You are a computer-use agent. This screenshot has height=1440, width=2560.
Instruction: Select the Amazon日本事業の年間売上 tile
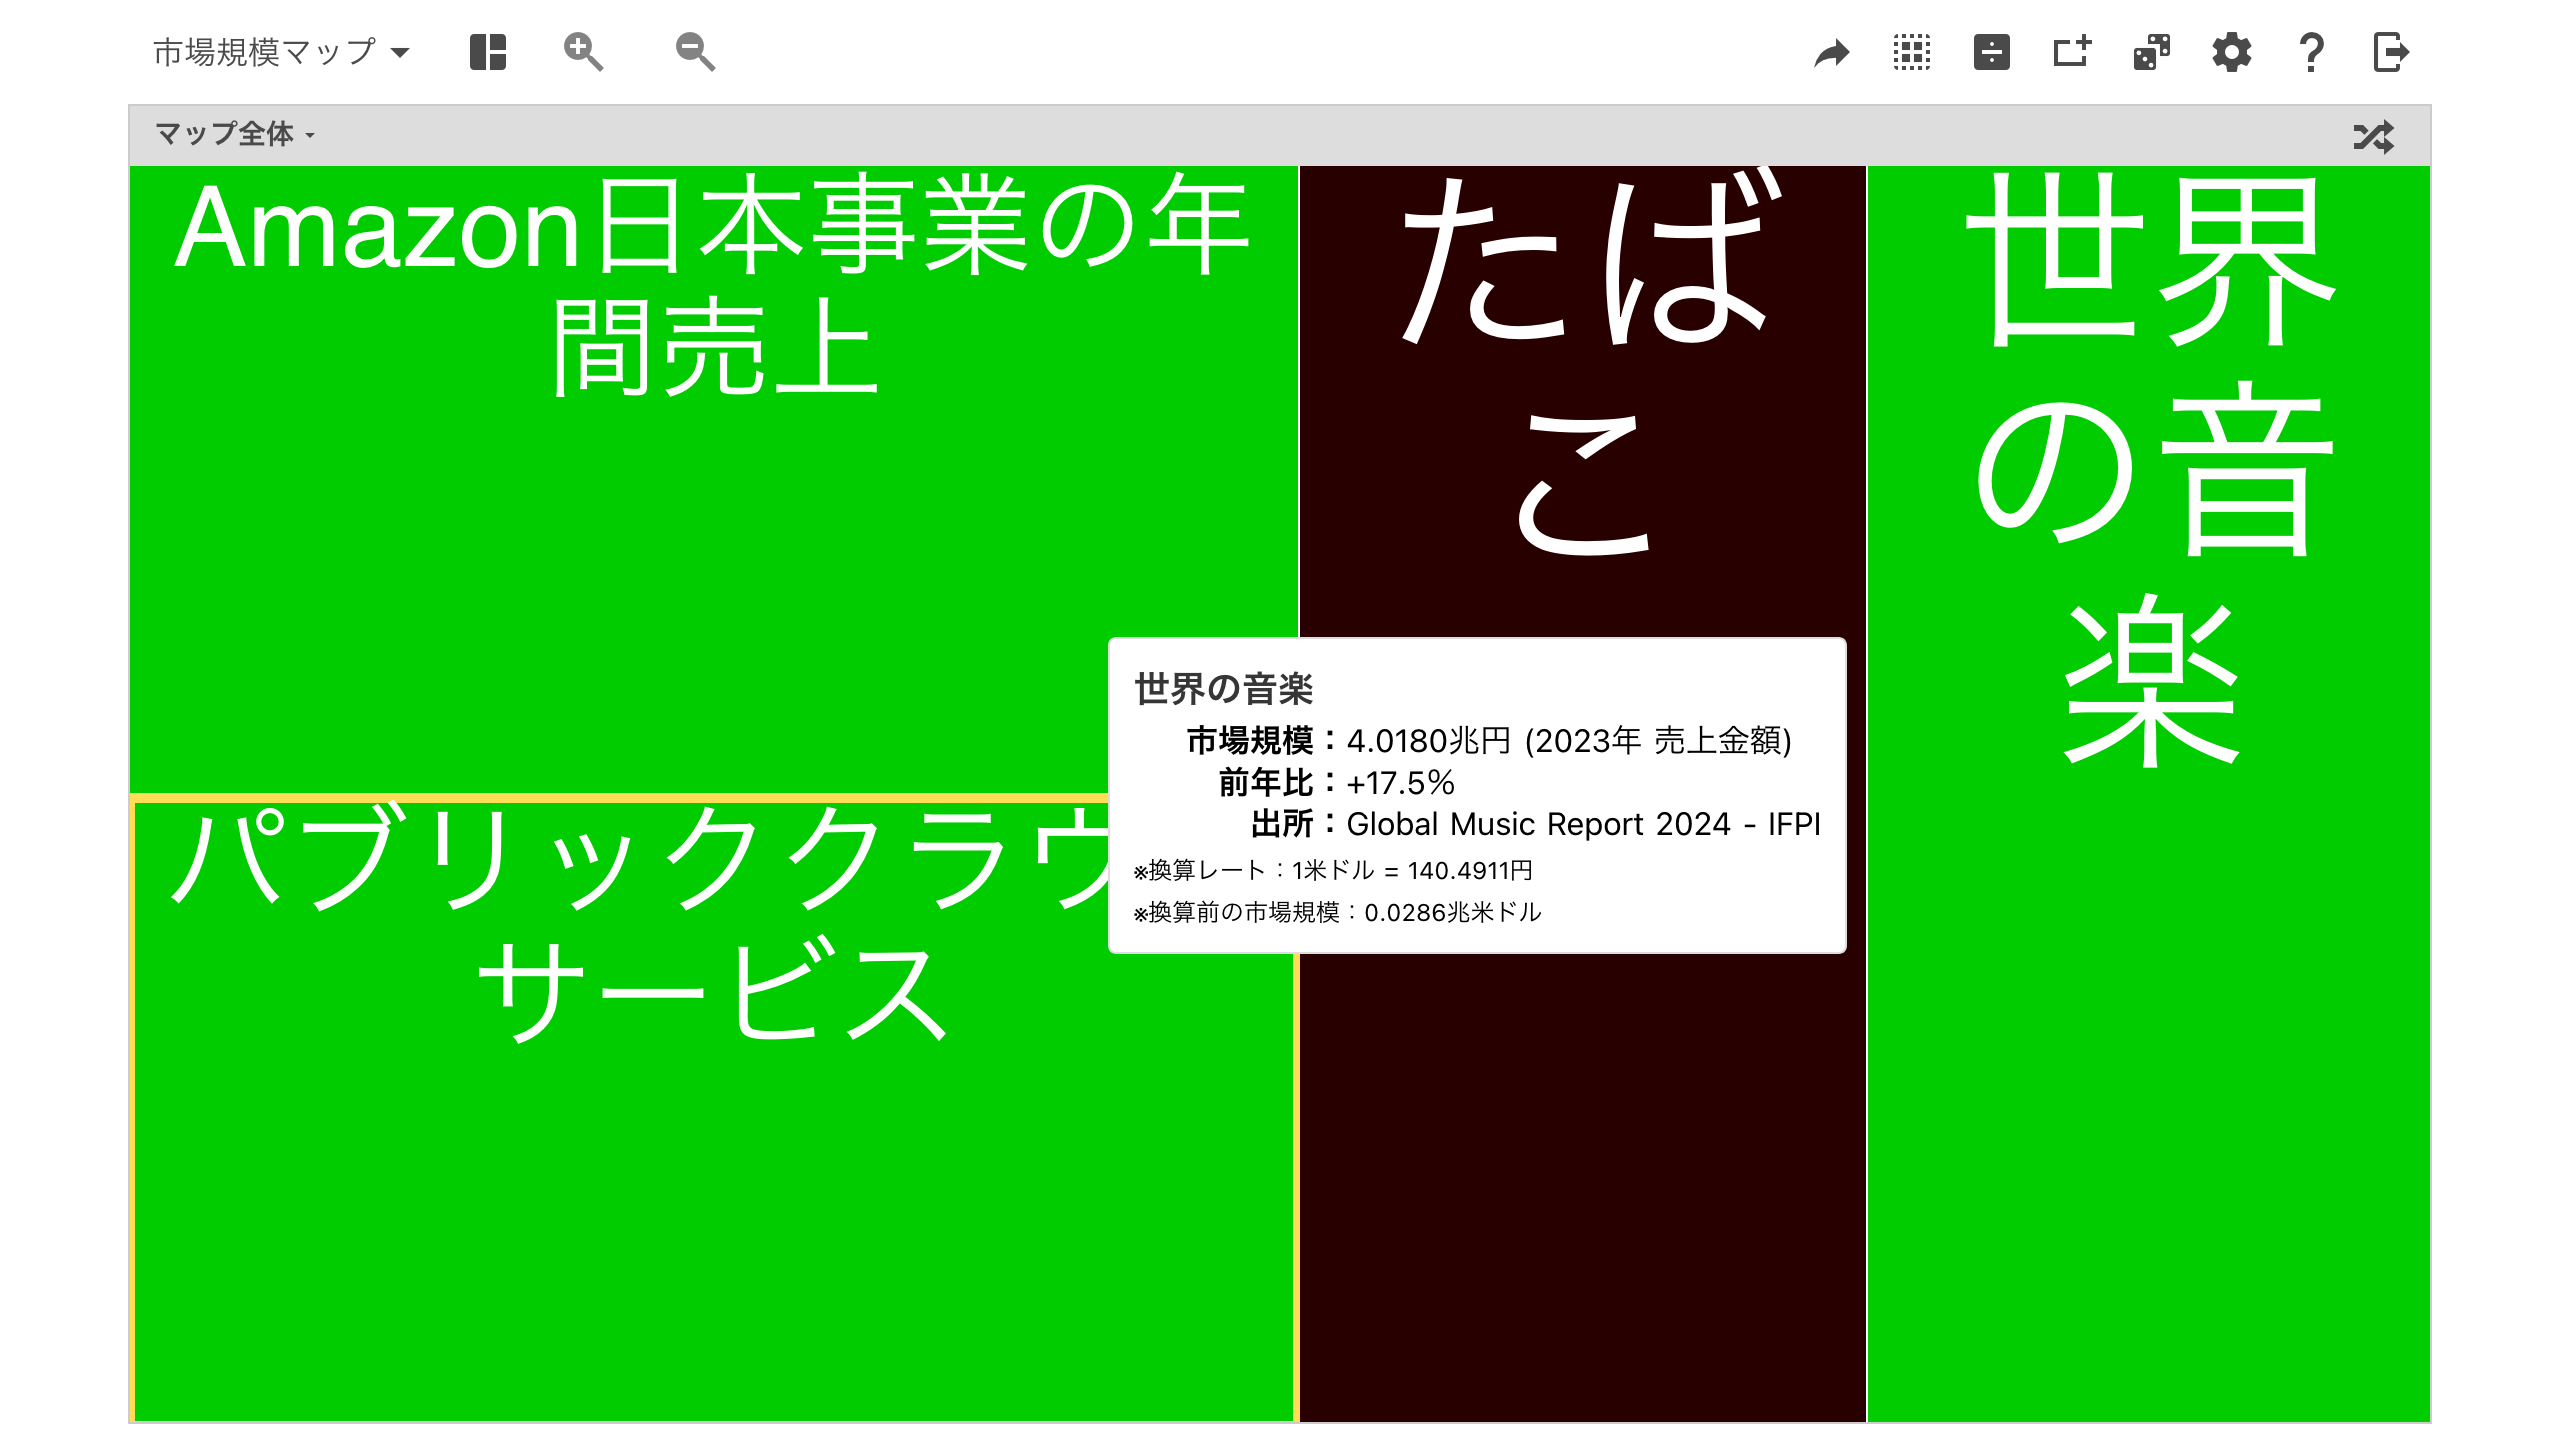pos(713,479)
